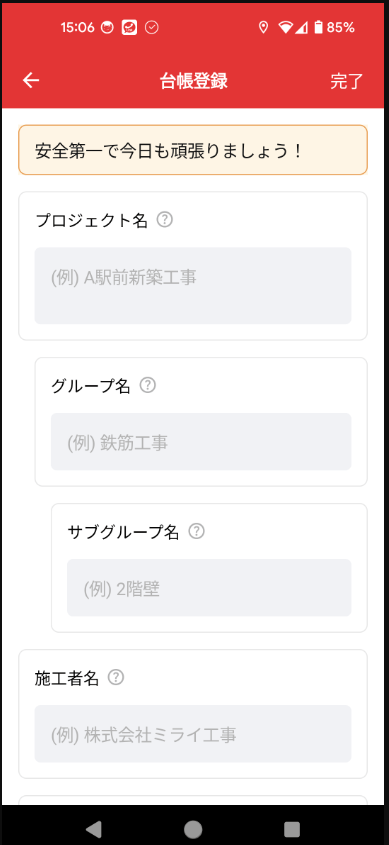Tap the checkmark notification icon in status bar
The image size is (389, 845).
point(152,27)
